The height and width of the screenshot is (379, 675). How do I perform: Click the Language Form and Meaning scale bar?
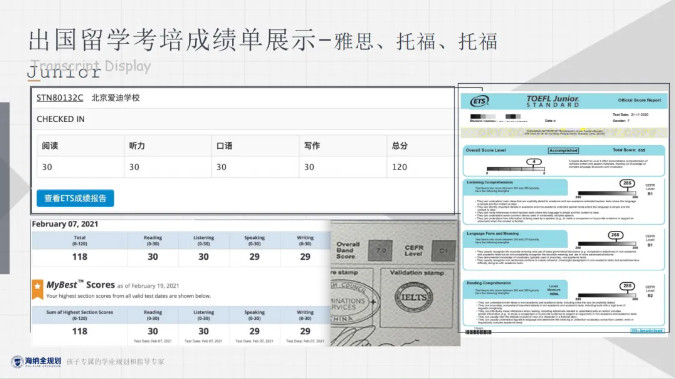coord(607,244)
